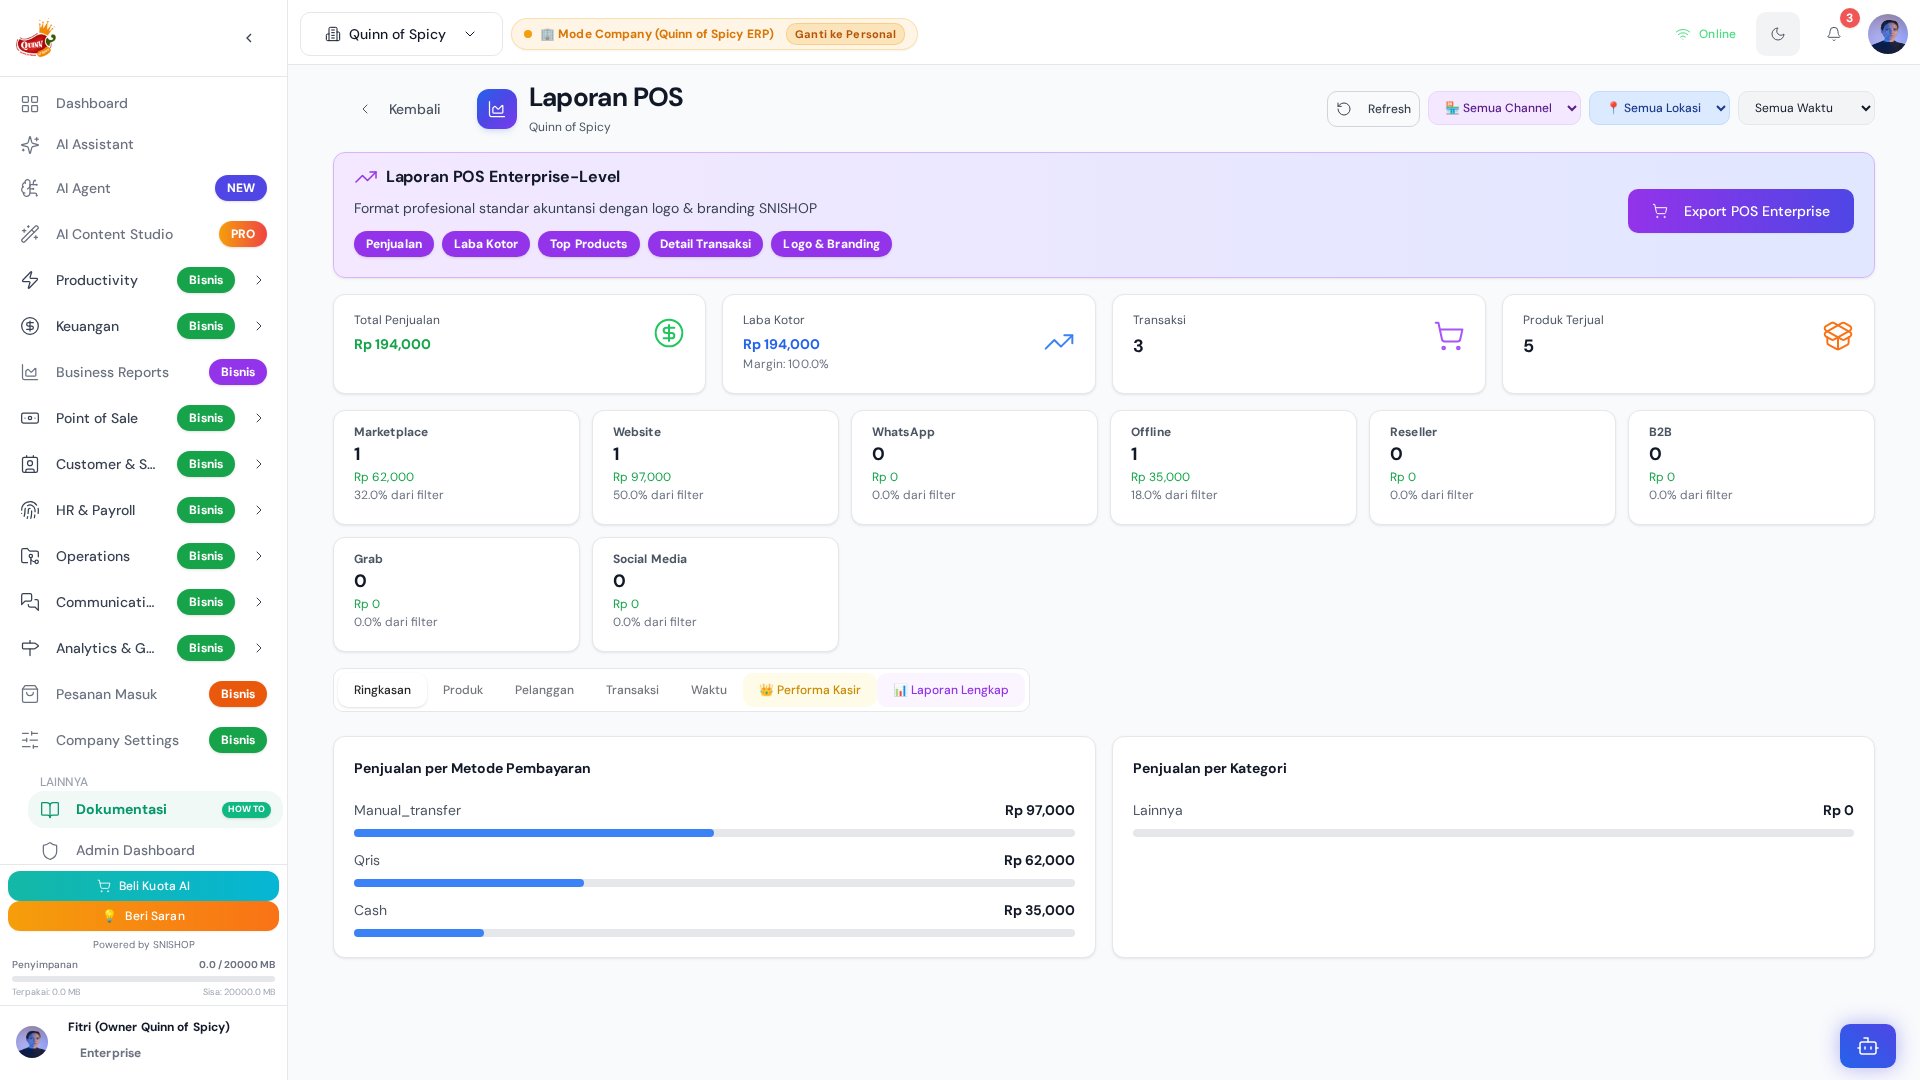The width and height of the screenshot is (1920, 1080).
Task: Go back with Kembali link
Action: [401, 109]
